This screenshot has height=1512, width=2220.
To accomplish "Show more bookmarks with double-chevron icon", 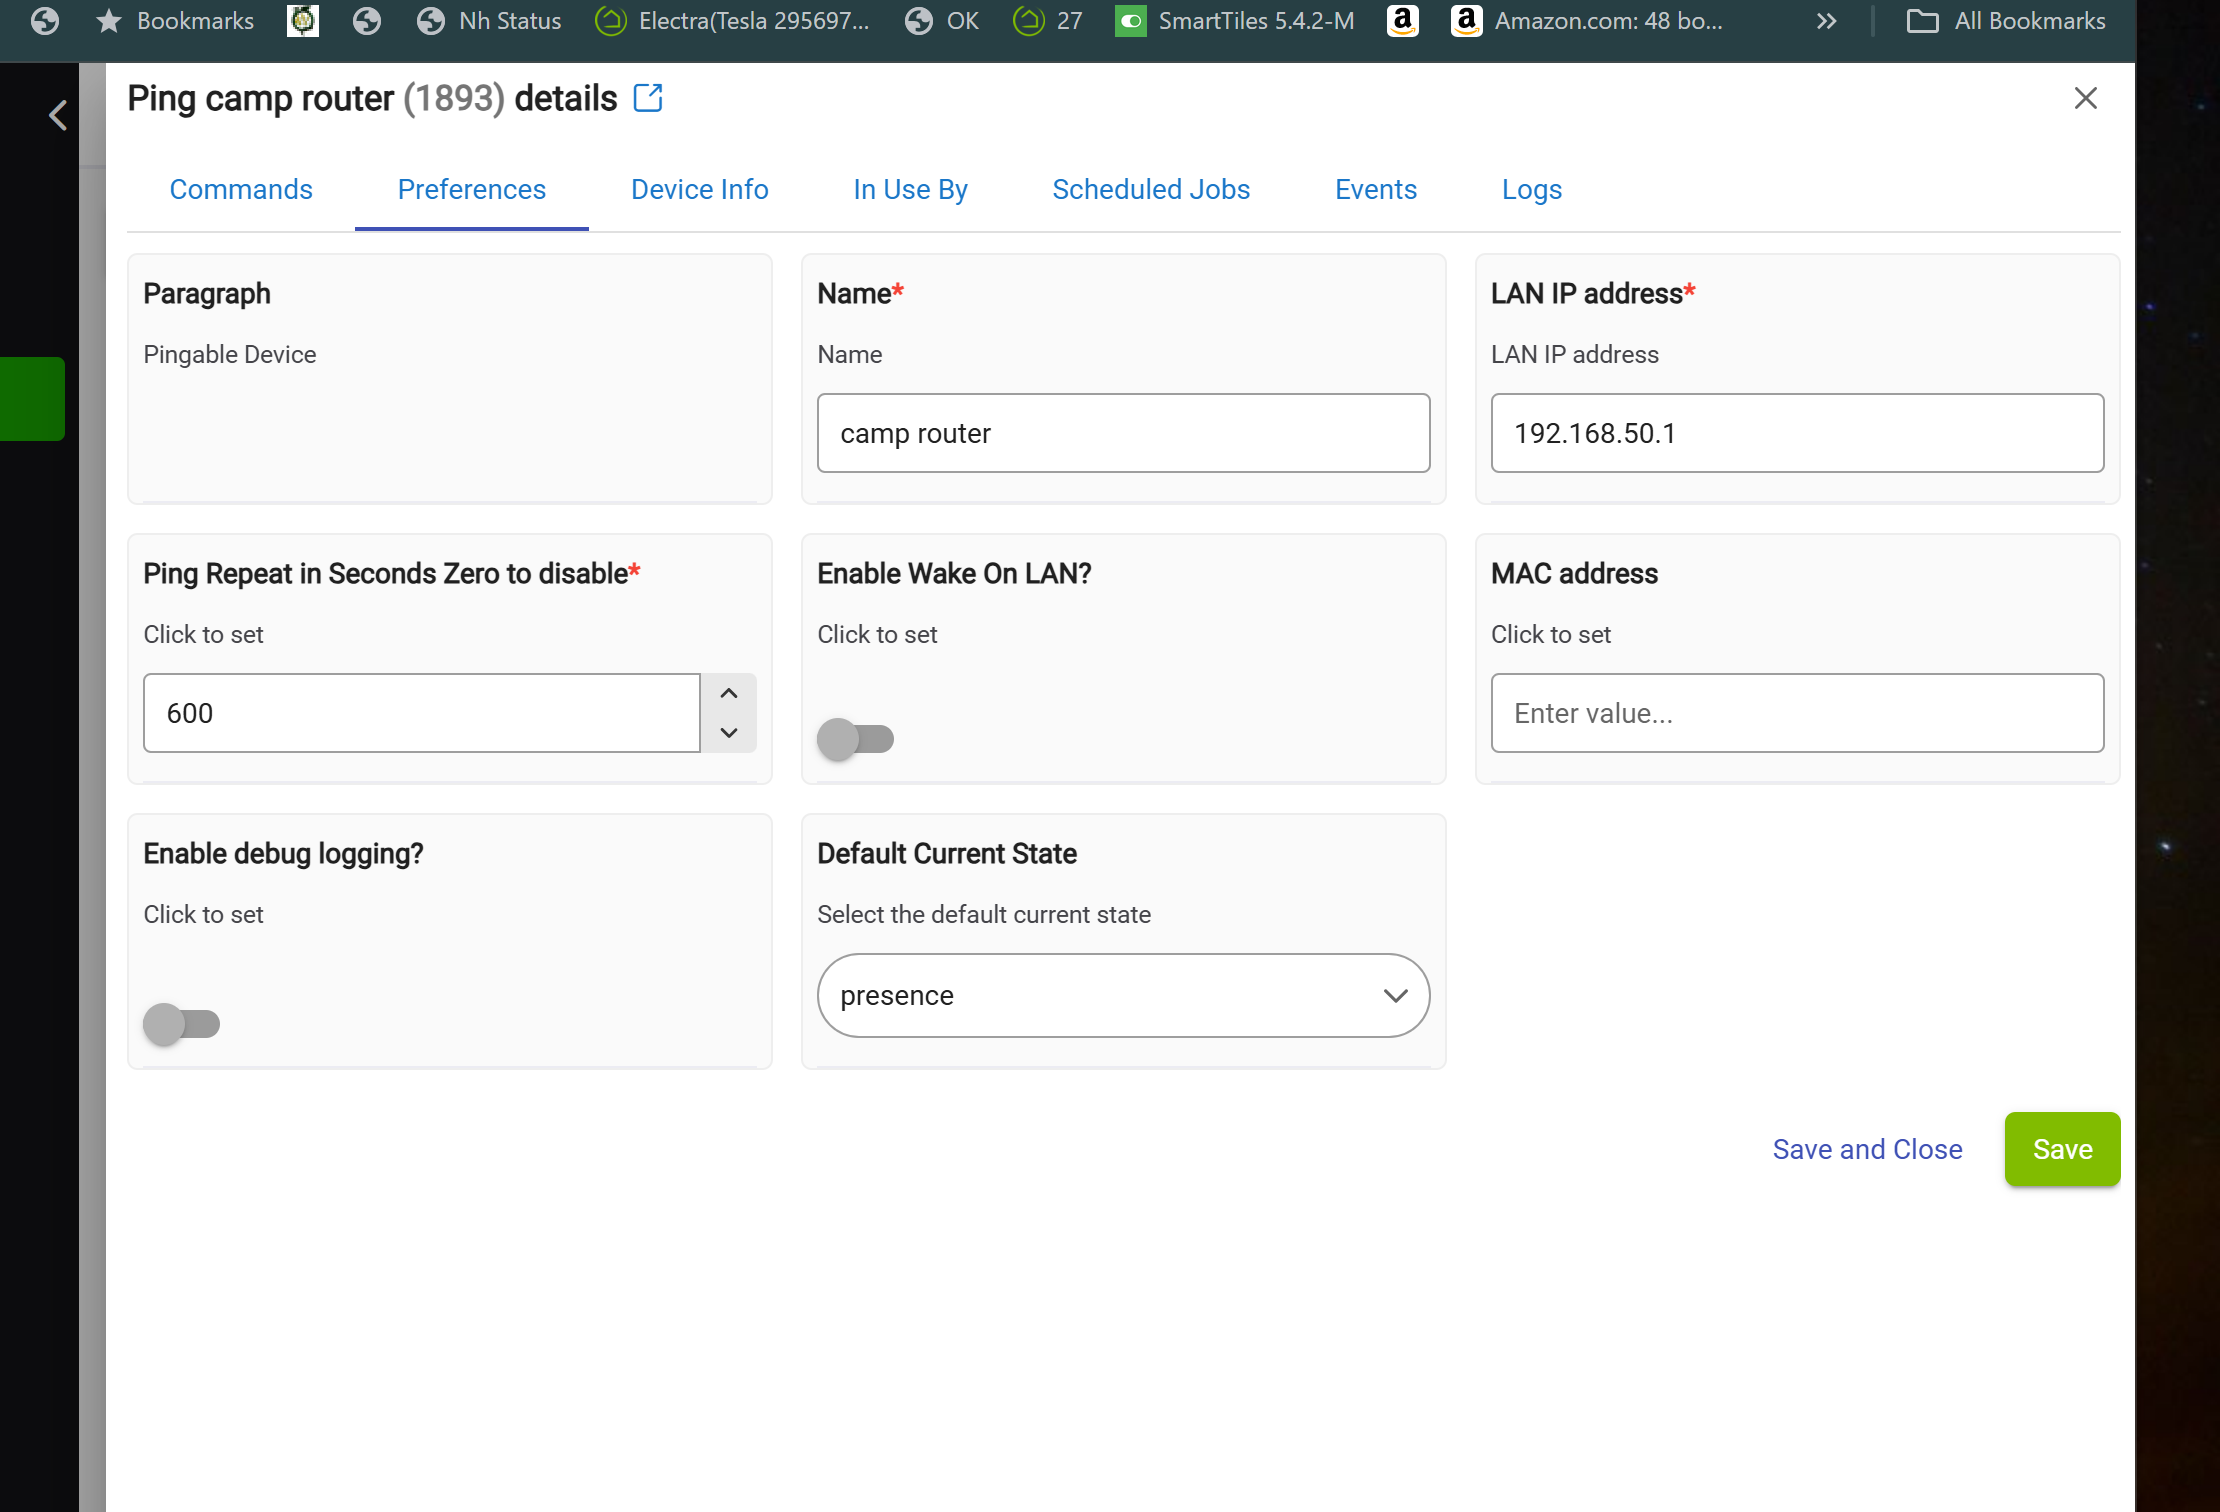I will pos(1826,21).
